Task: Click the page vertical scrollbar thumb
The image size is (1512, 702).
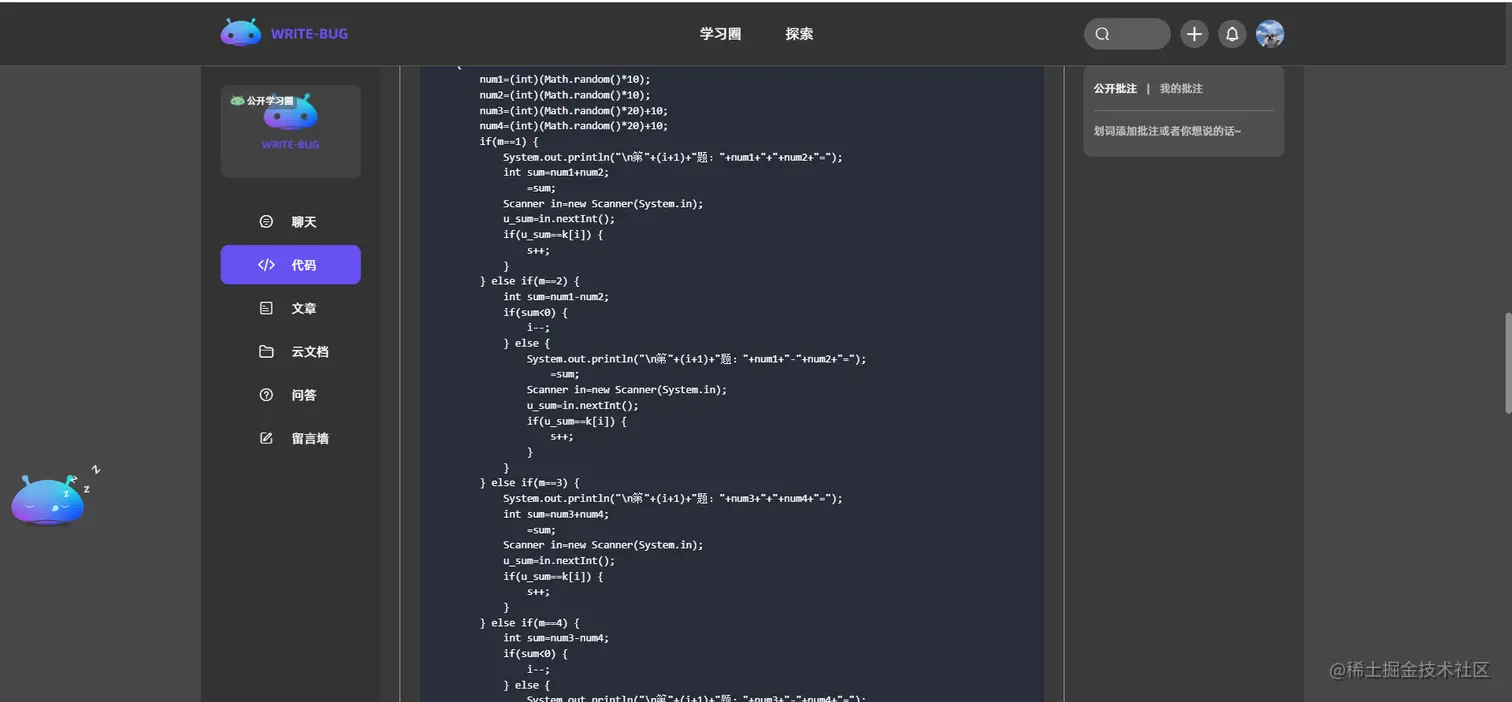Action: 1507,363
